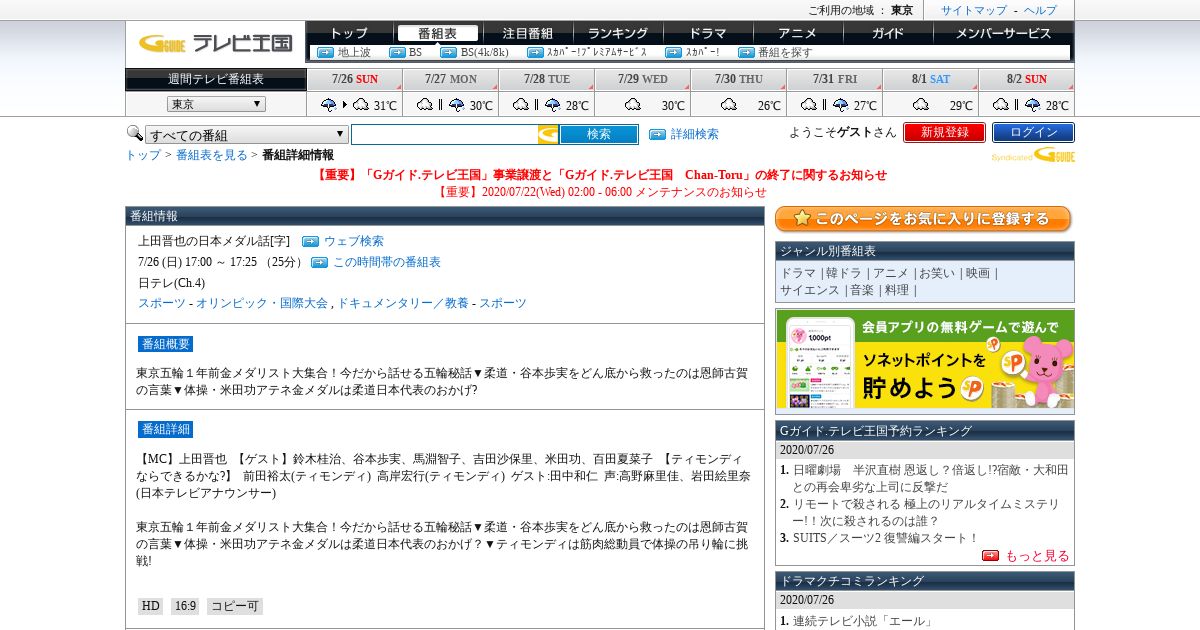Open the ランキング menu
The width and height of the screenshot is (1200, 630).
point(617,33)
